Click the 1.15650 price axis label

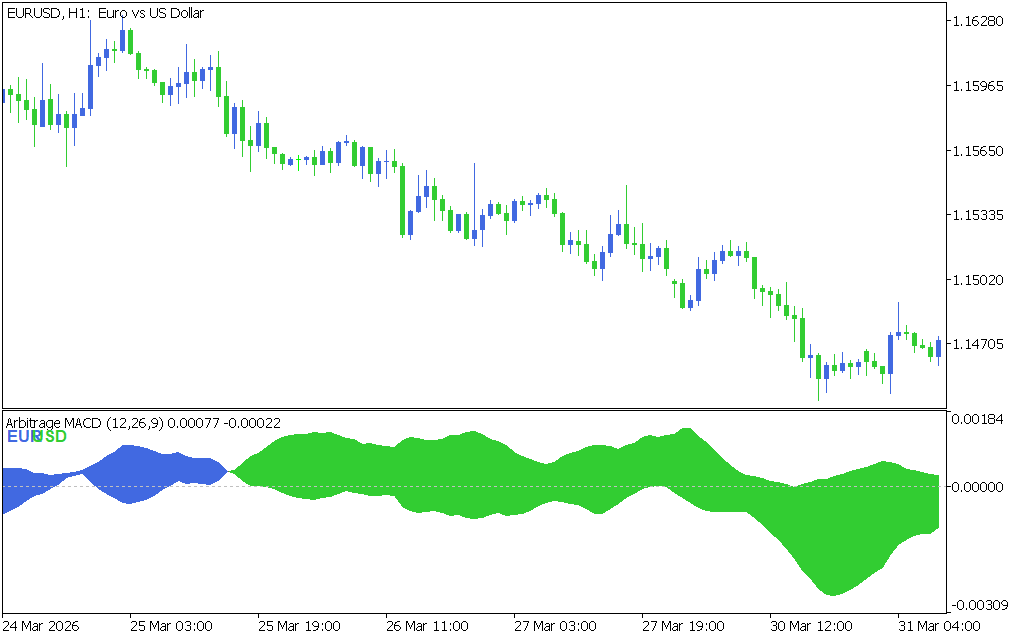pyautogui.click(x=980, y=151)
